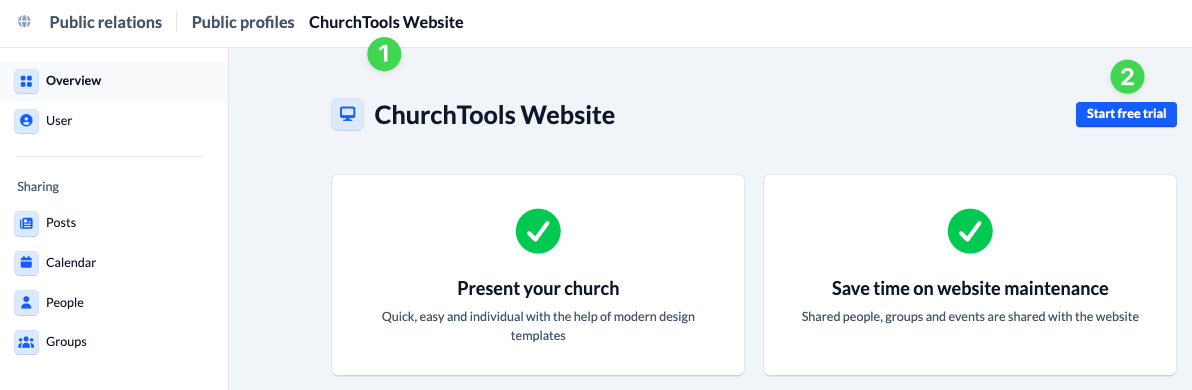Open the Public relations breadcrumb

tap(106, 22)
